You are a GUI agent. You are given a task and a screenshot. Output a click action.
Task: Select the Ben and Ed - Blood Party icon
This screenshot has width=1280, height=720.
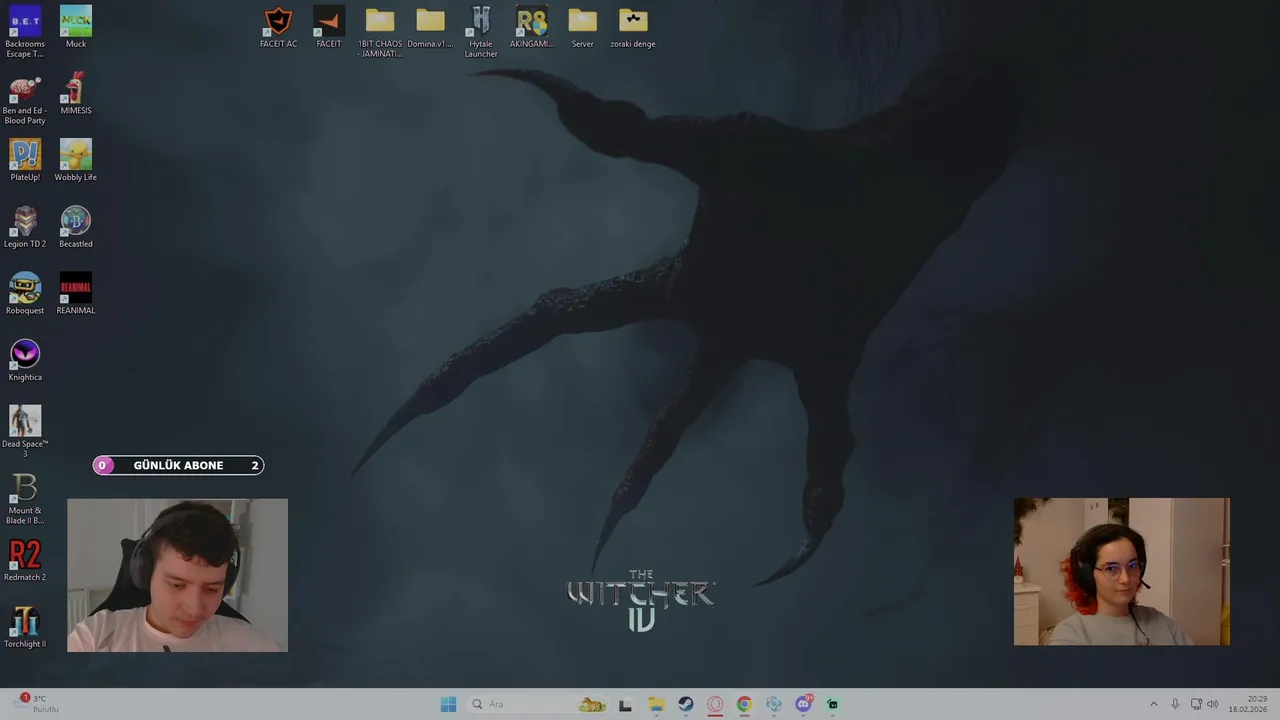tap(25, 98)
